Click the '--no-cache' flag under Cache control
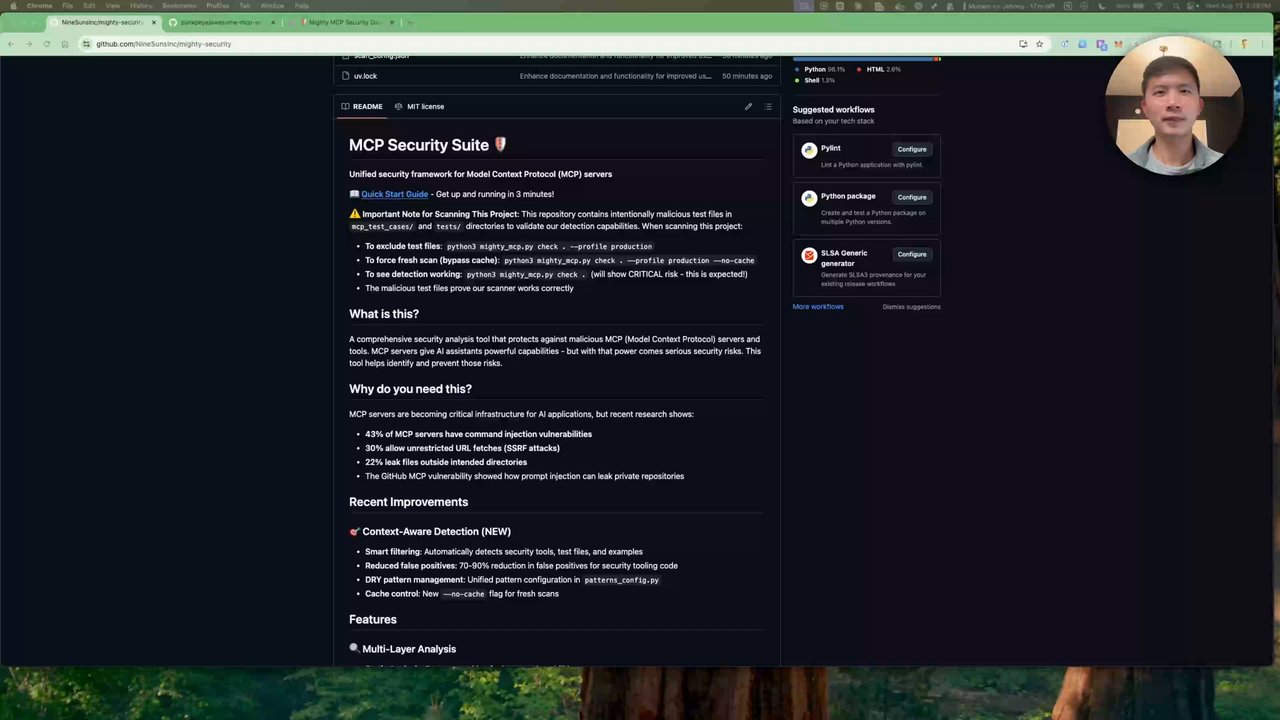This screenshot has width=1280, height=720. tap(464, 594)
